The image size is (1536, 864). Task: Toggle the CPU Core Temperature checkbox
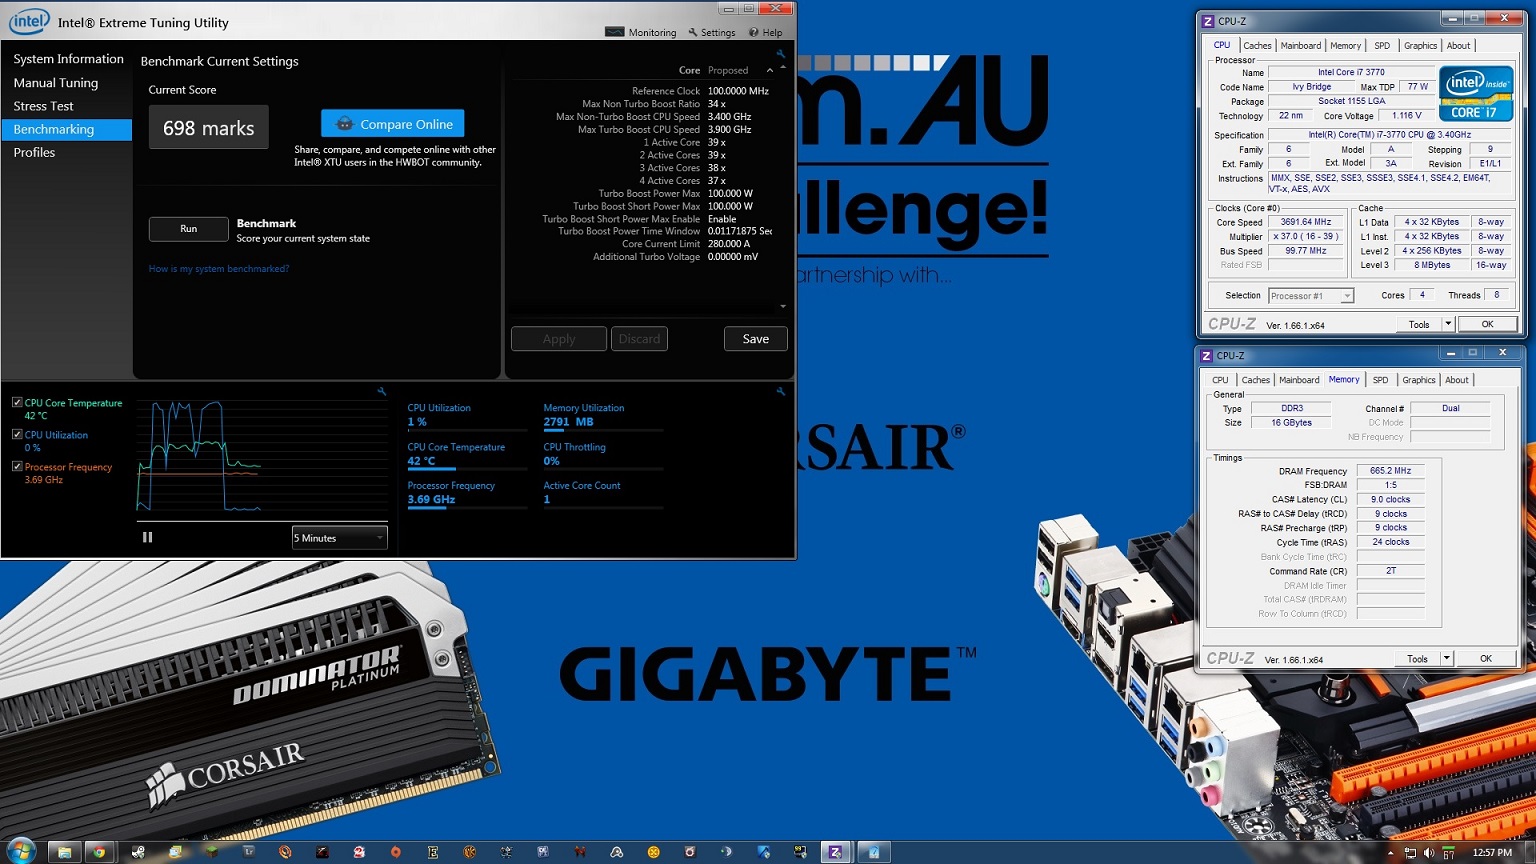coord(17,402)
